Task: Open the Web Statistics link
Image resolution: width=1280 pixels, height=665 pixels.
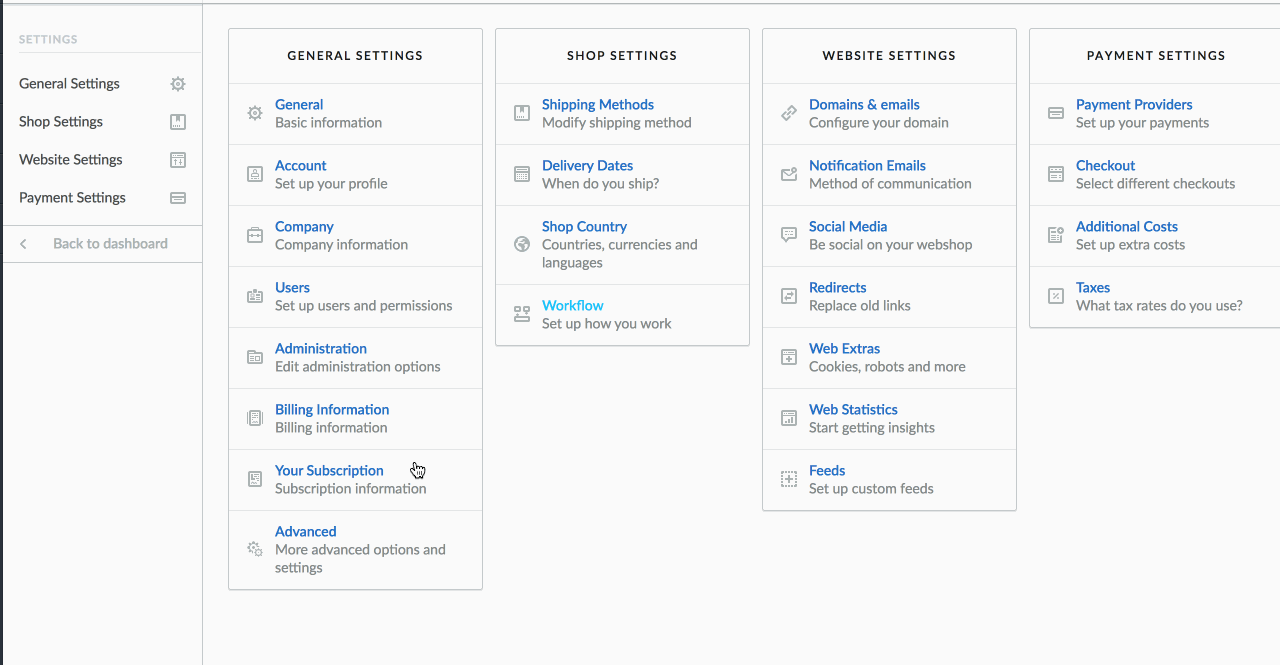Action: (853, 410)
